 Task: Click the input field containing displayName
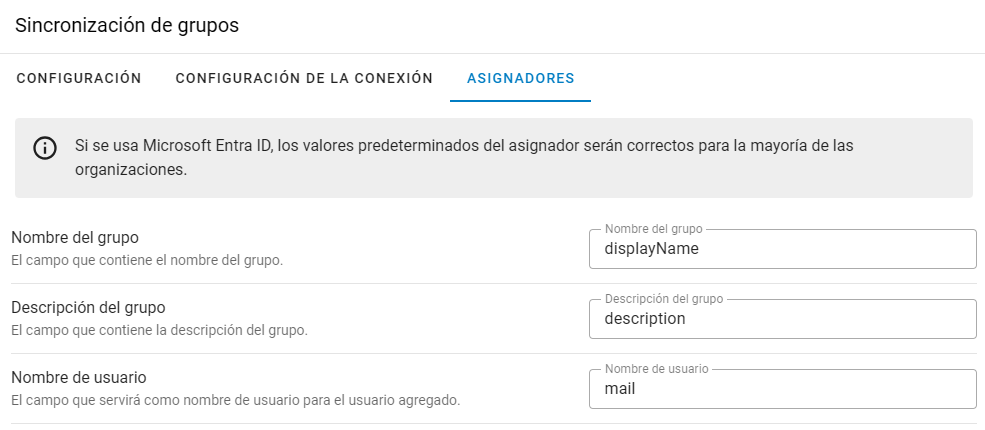click(x=782, y=250)
